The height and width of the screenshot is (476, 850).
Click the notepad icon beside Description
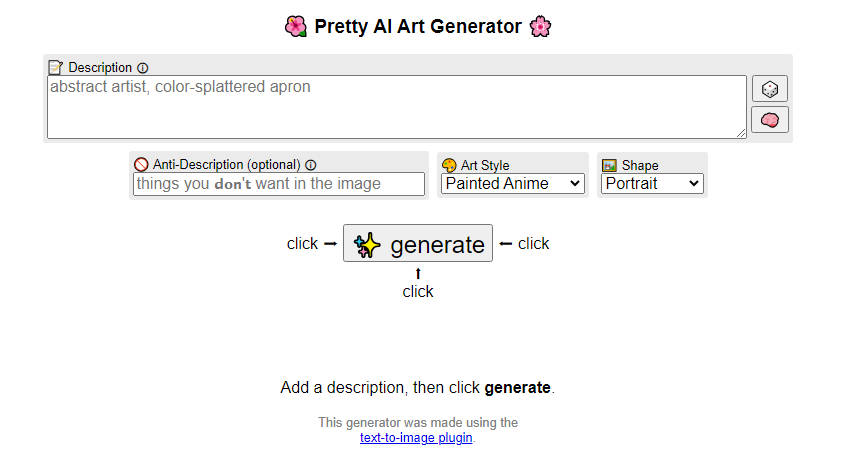pyautogui.click(x=56, y=68)
